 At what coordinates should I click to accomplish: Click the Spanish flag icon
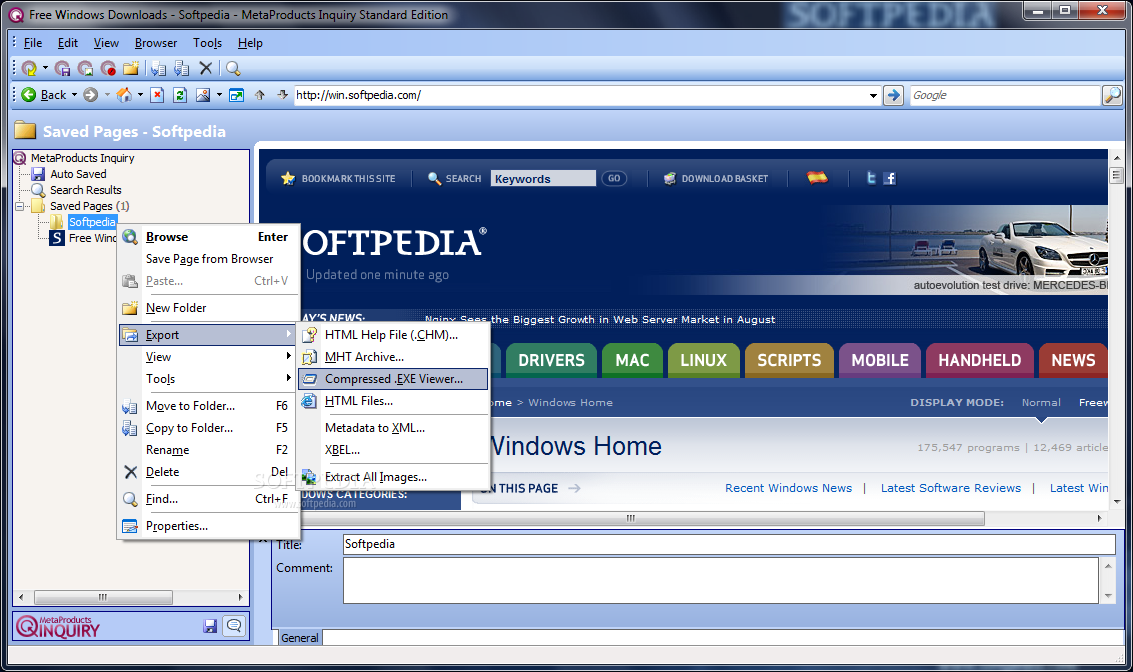click(x=817, y=177)
